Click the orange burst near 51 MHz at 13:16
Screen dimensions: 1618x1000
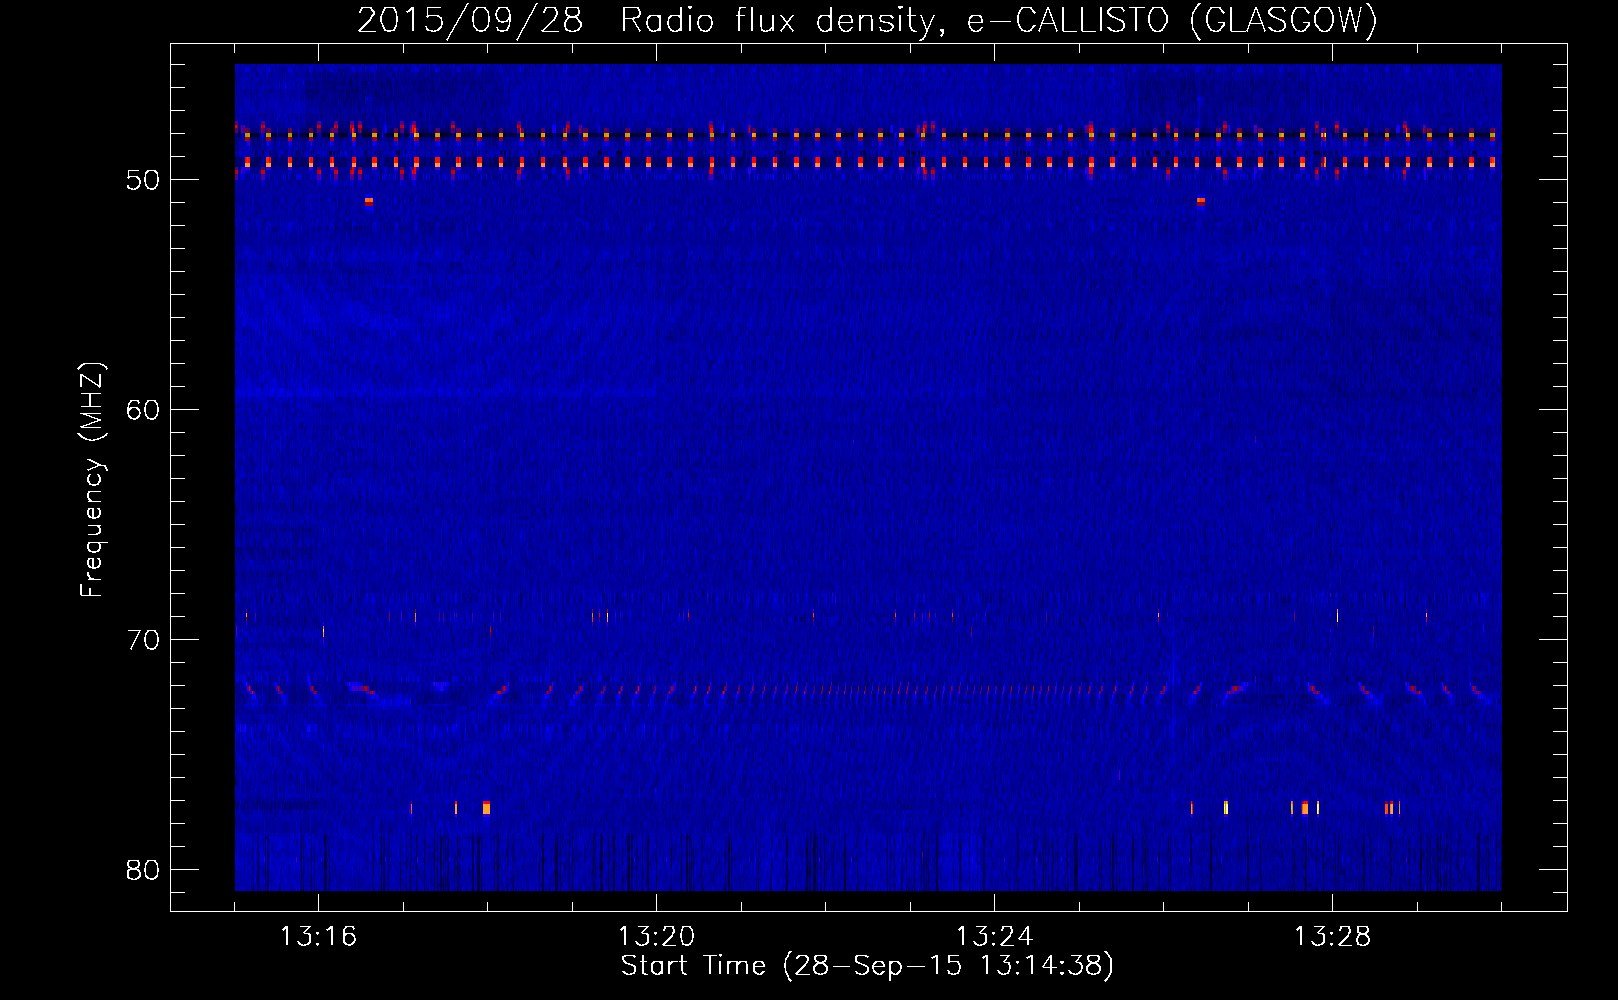pyautogui.click(x=369, y=201)
